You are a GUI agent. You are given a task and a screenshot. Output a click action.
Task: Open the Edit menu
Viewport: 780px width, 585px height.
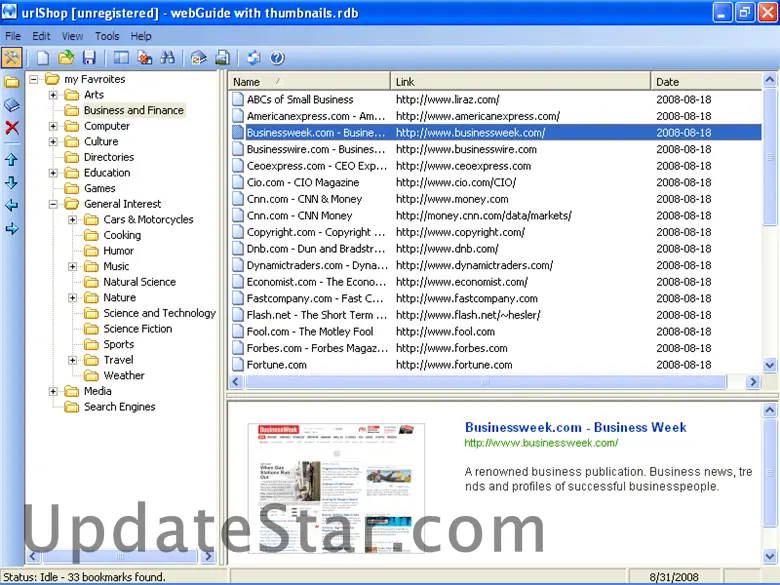[x=41, y=36]
